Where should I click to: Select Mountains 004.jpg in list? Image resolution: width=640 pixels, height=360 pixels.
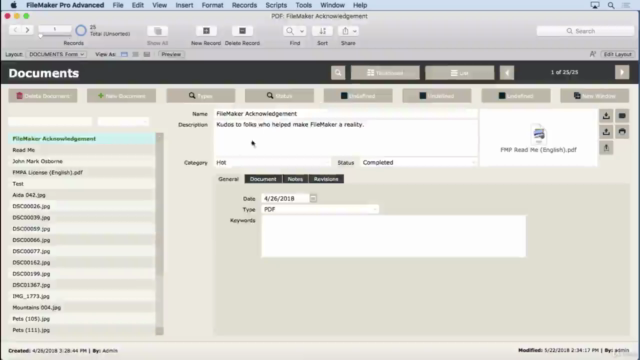tap(82, 308)
